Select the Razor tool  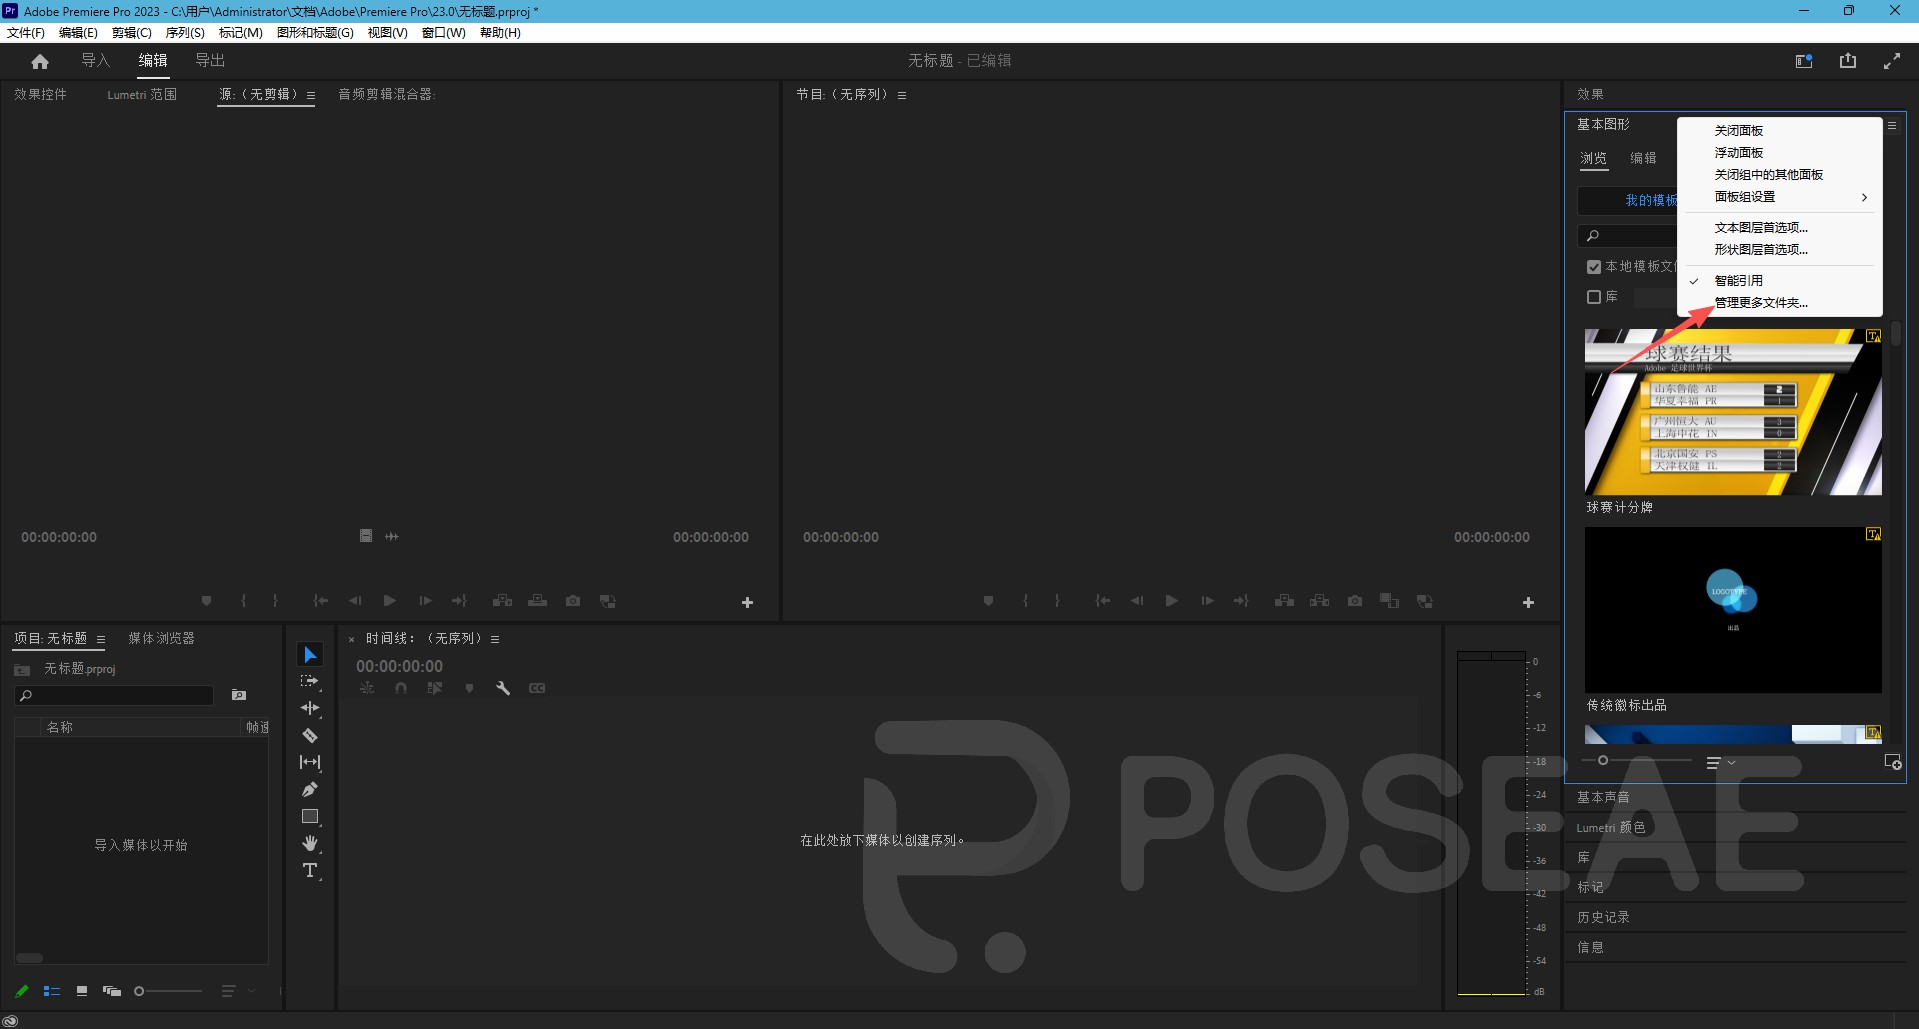point(310,735)
